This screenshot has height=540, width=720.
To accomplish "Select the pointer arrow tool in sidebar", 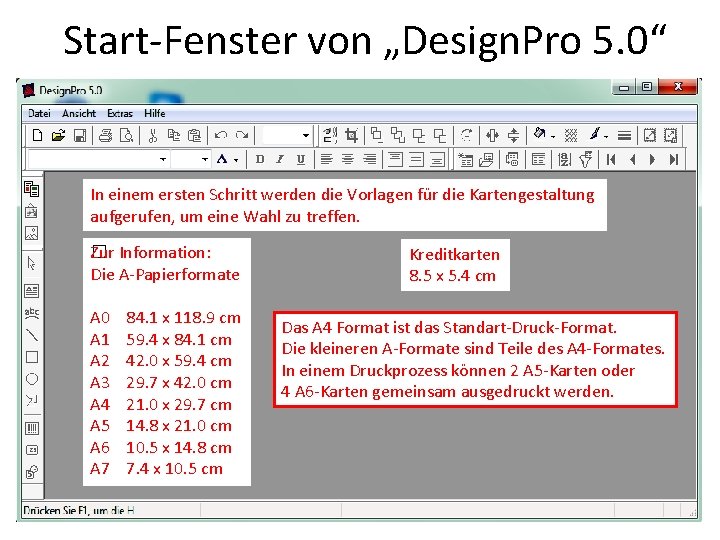I will pos(32,264).
